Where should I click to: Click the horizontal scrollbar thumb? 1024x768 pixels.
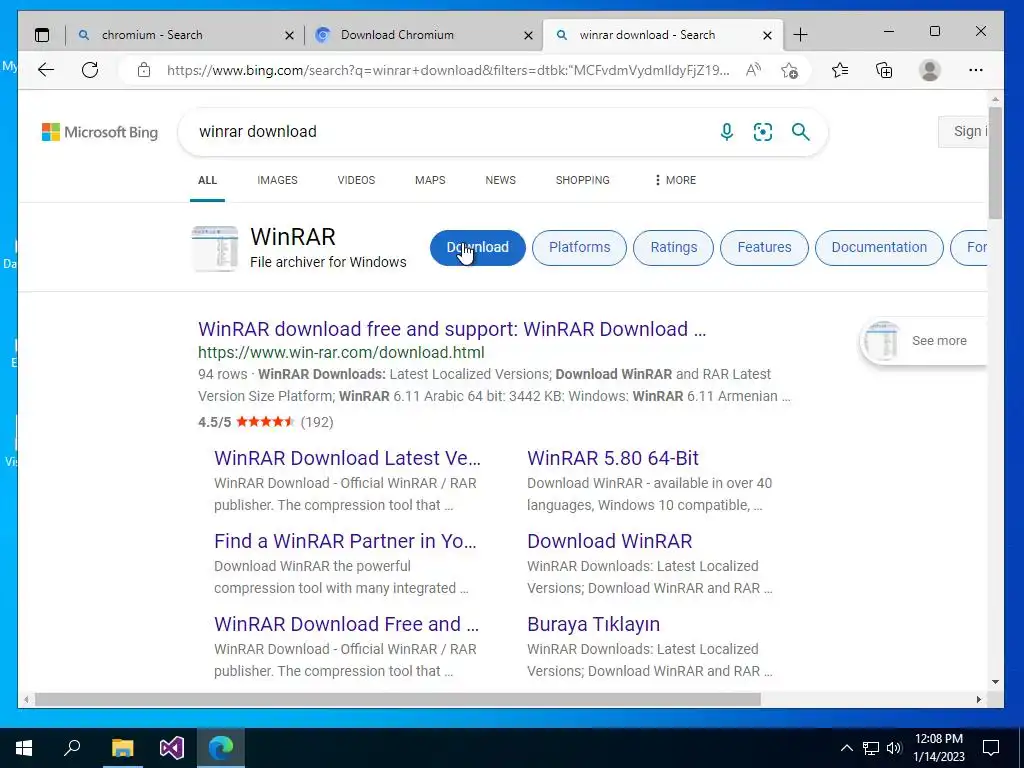tap(398, 699)
